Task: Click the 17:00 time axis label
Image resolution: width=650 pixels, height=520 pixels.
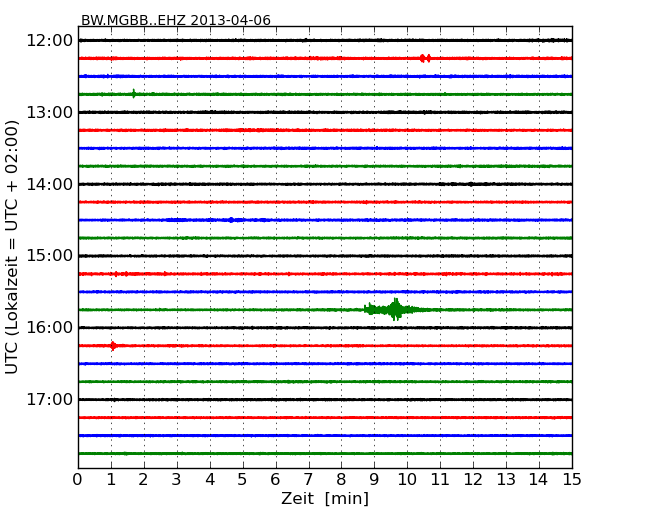Action: pyautogui.click(x=50, y=400)
